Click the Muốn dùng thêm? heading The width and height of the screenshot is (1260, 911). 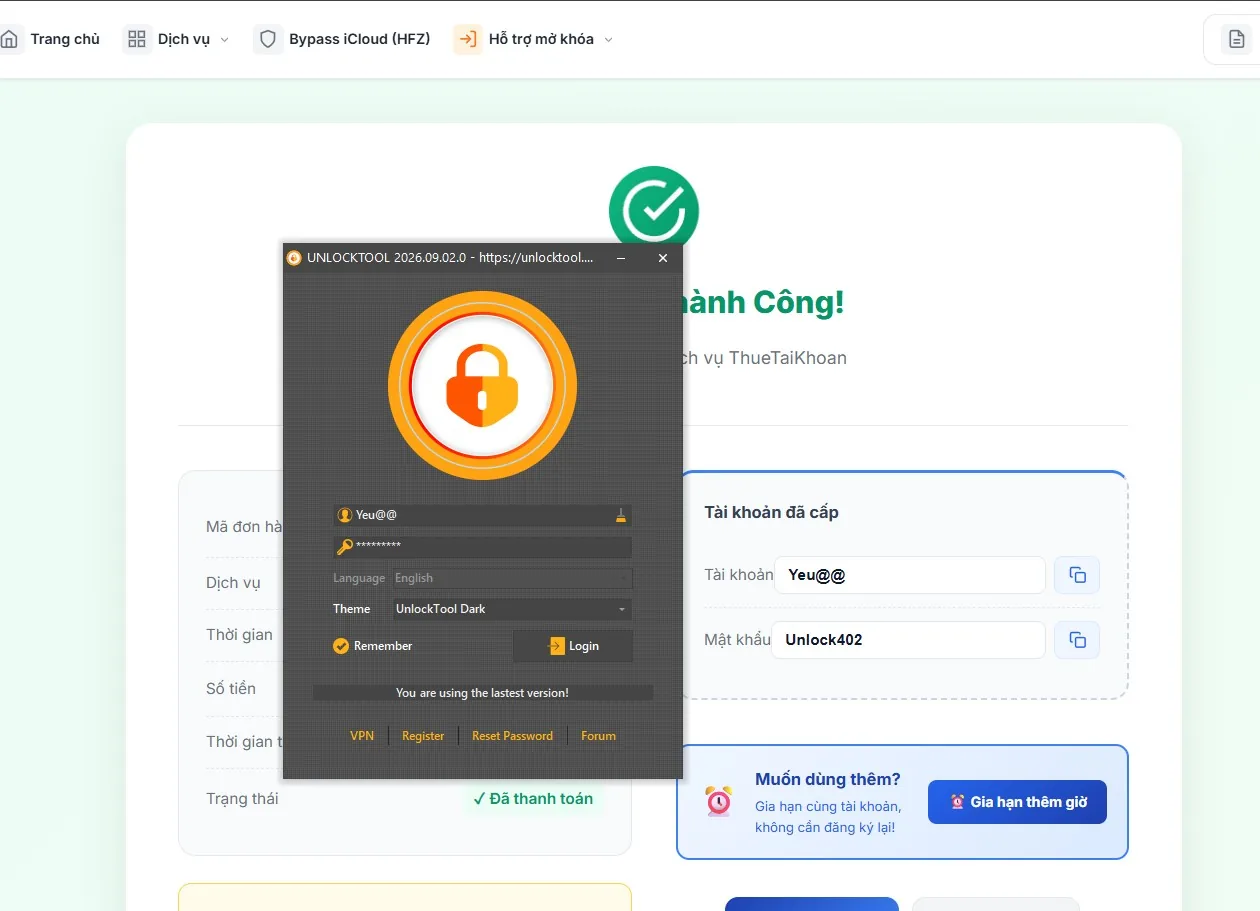[828, 779]
